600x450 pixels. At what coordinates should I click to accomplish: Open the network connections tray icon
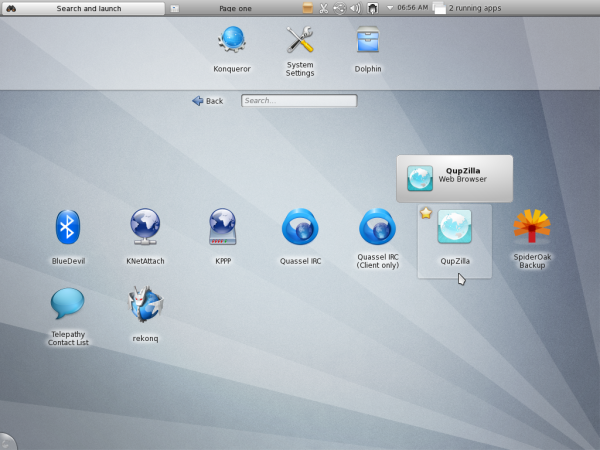click(x=339, y=8)
